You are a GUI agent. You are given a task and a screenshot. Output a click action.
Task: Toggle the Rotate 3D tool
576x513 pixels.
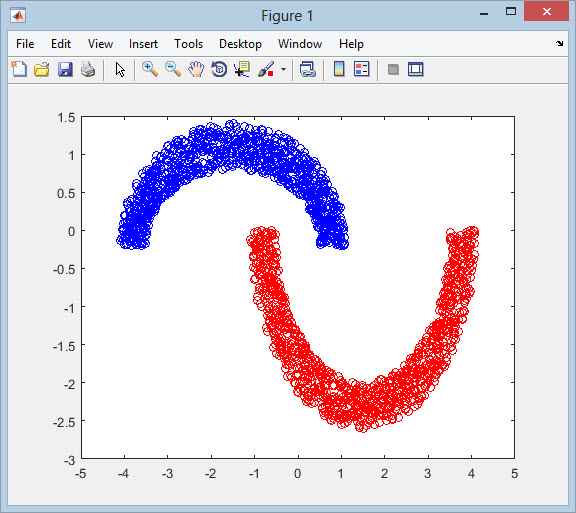tap(219, 69)
